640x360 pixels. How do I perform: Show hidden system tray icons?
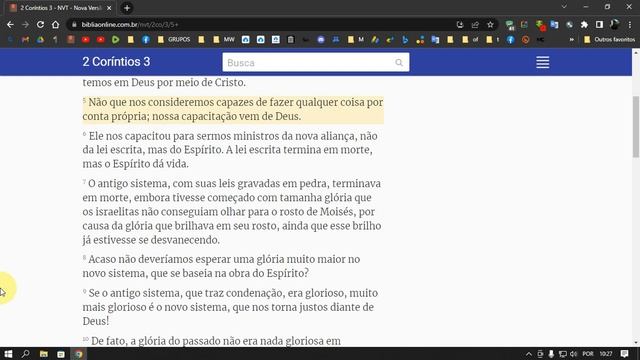529,354
